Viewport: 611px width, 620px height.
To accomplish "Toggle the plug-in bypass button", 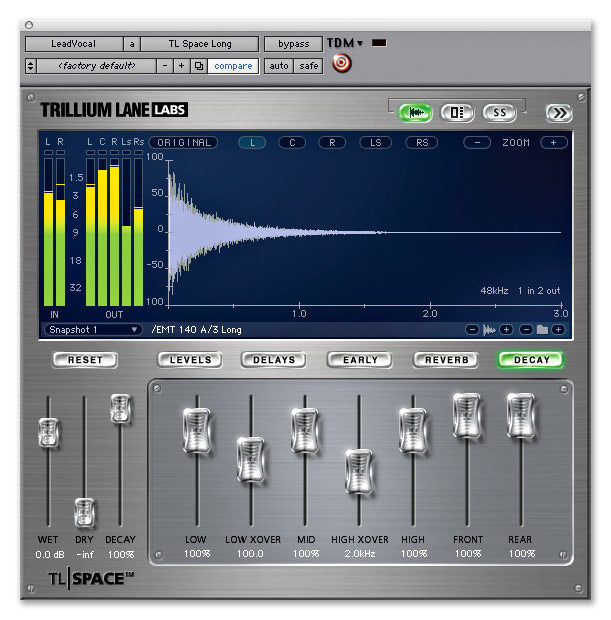I will [x=293, y=45].
